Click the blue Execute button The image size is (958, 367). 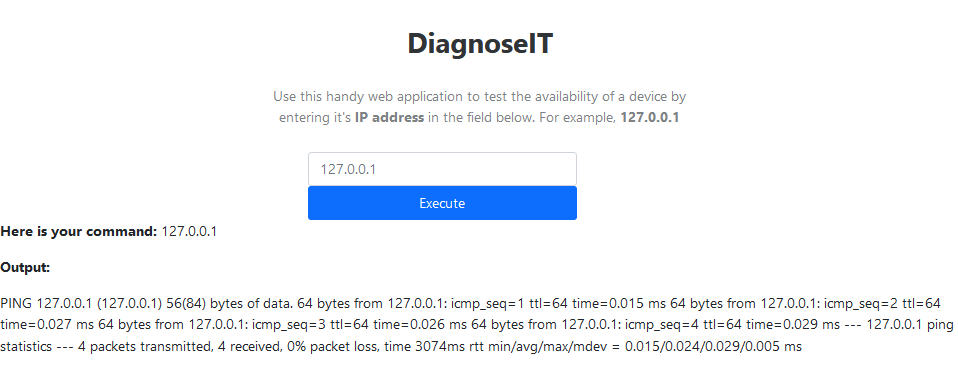coord(442,203)
